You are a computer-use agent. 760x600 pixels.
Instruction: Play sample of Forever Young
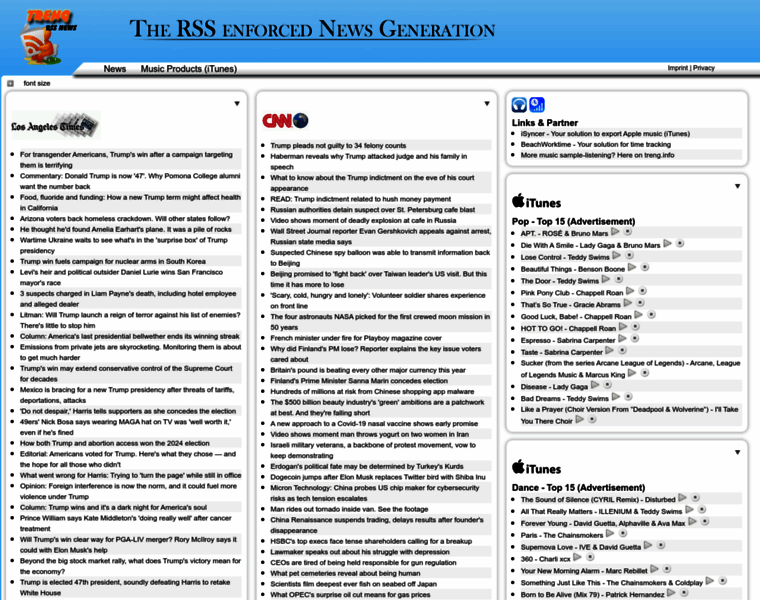(693, 521)
